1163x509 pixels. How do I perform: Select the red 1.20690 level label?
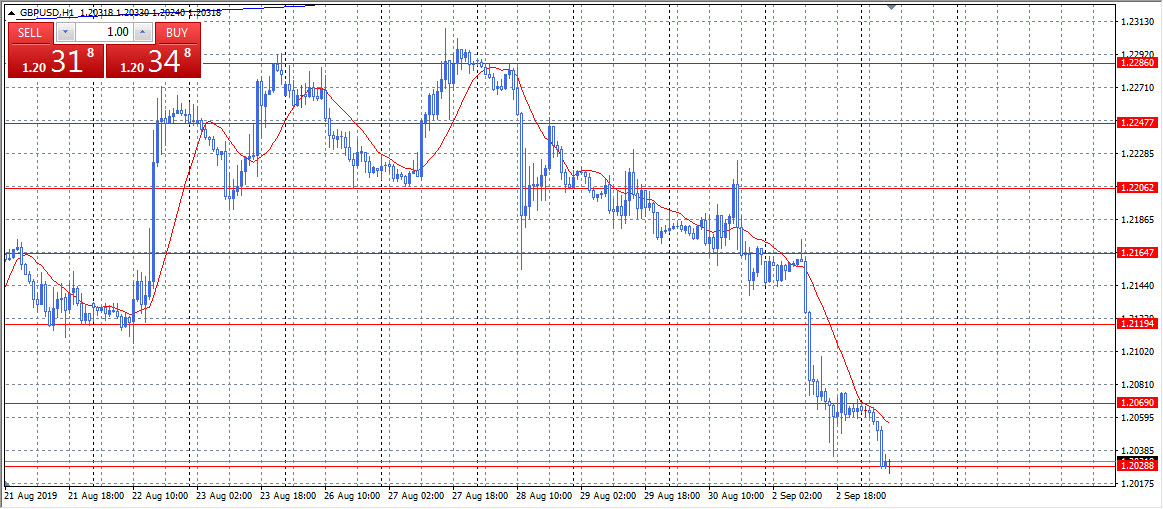1138,403
